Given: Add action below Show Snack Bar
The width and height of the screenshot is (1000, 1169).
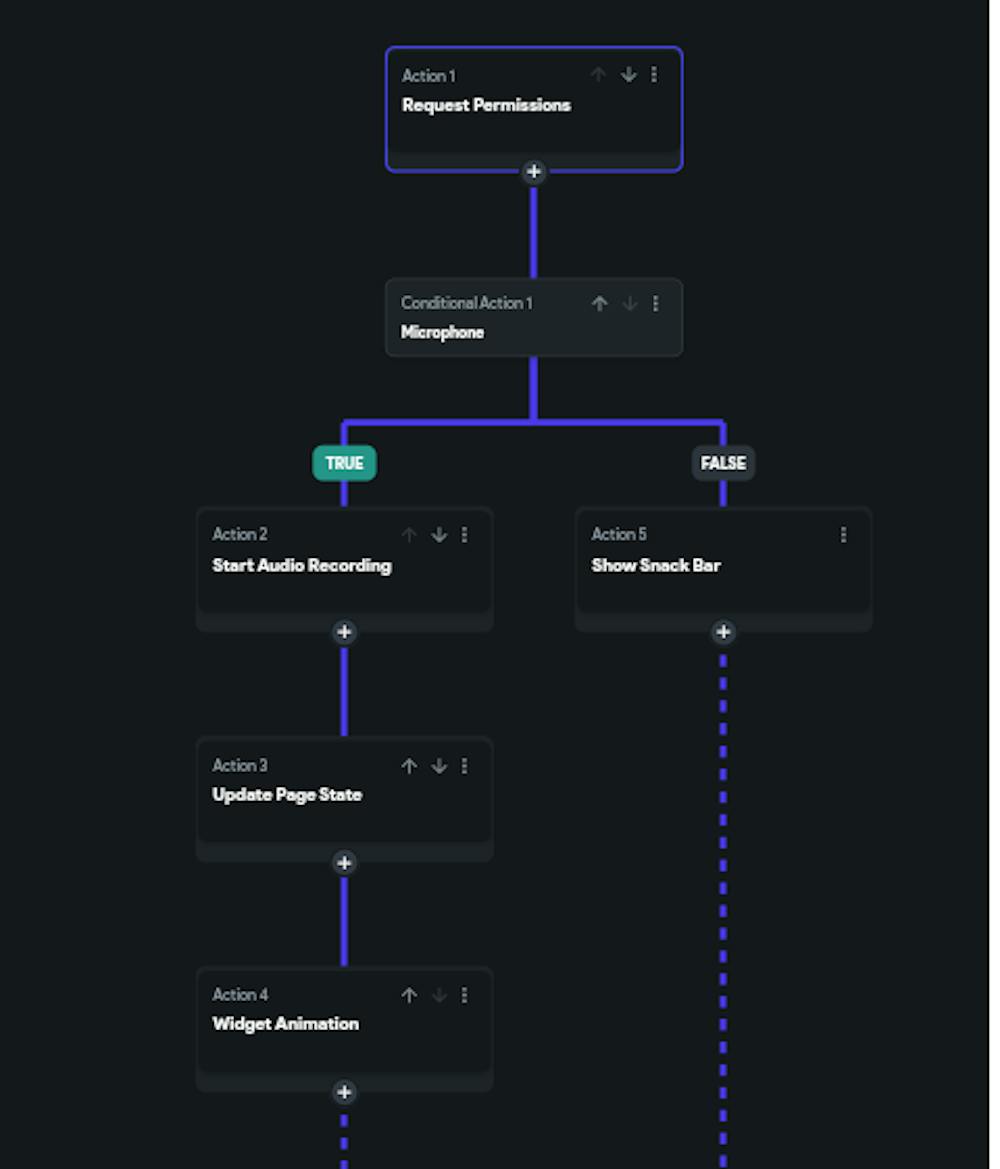Looking at the screenshot, I should click(x=723, y=632).
